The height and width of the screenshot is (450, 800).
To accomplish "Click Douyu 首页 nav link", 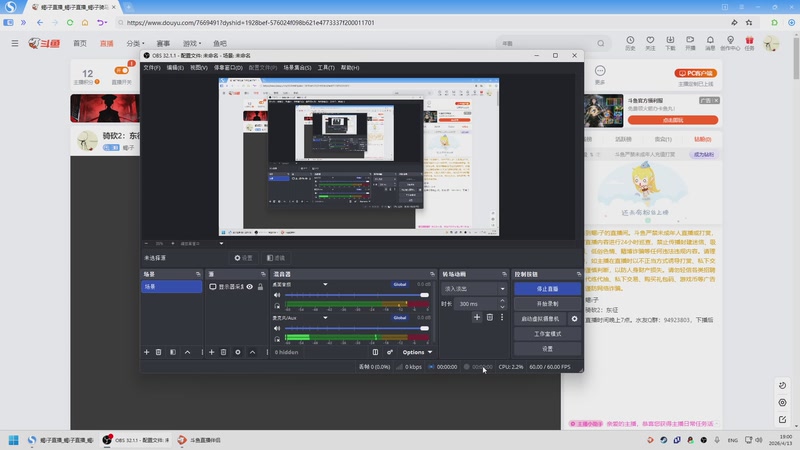I will (x=80, y=43).
